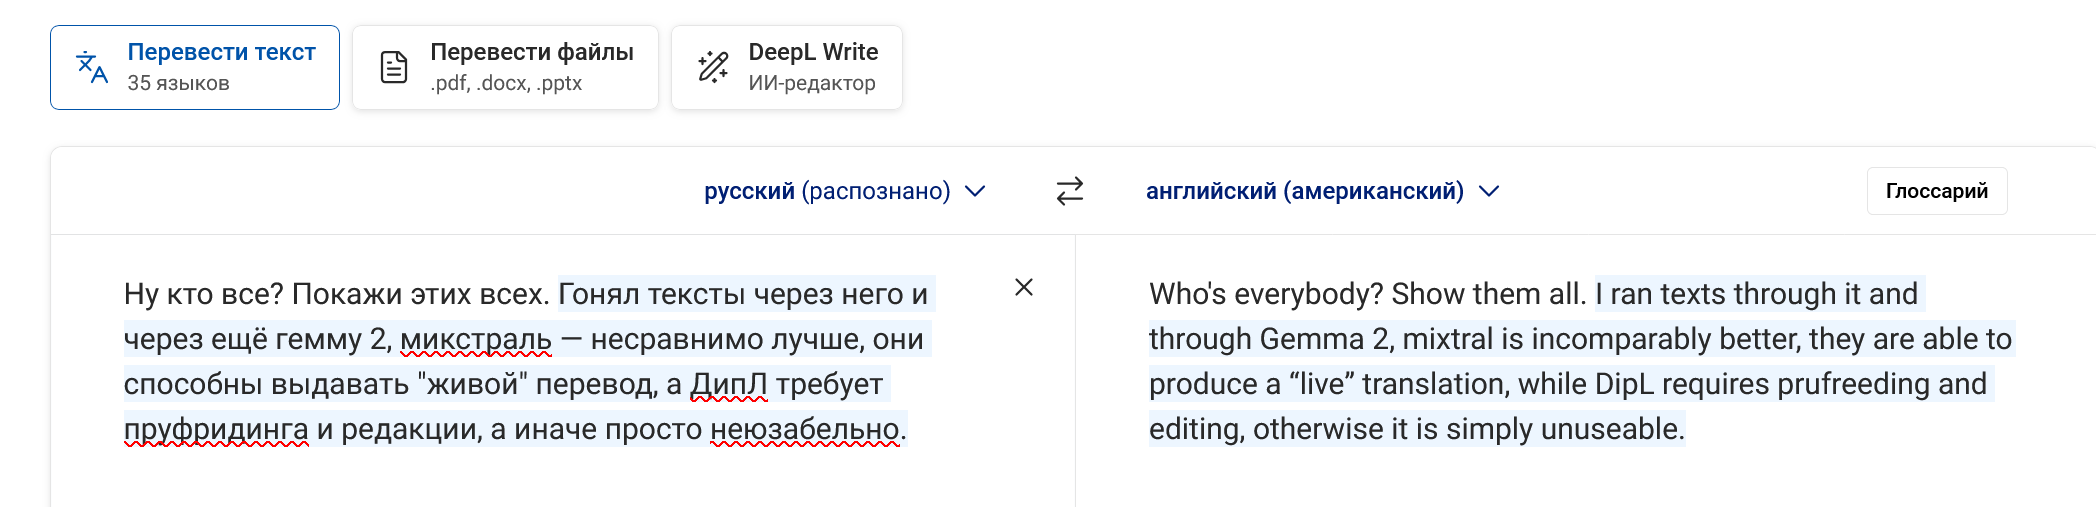Open target language "английский (американский)" selector
Screen dimensions: 2096x507
click(1304, 191)
